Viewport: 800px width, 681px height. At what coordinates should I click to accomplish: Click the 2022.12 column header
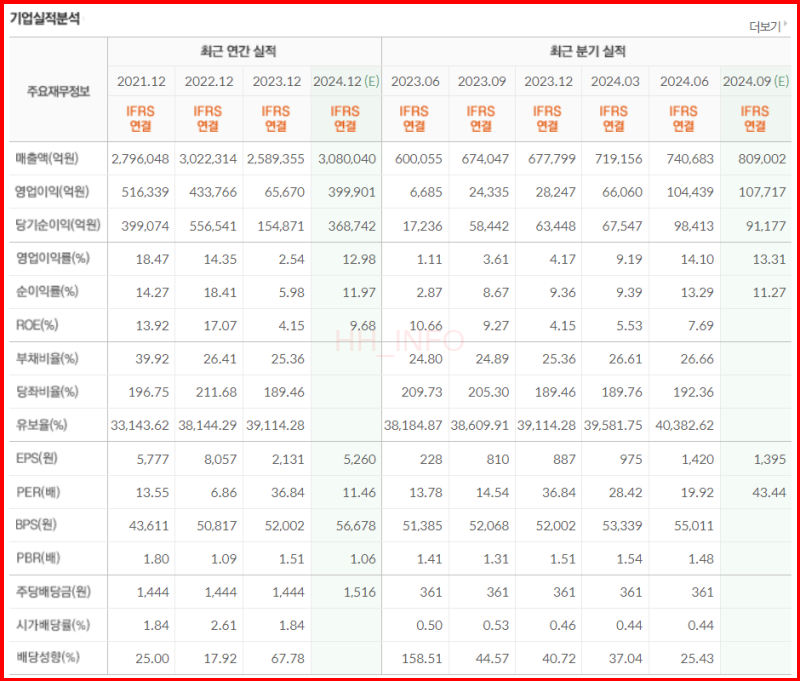(209, 82)
